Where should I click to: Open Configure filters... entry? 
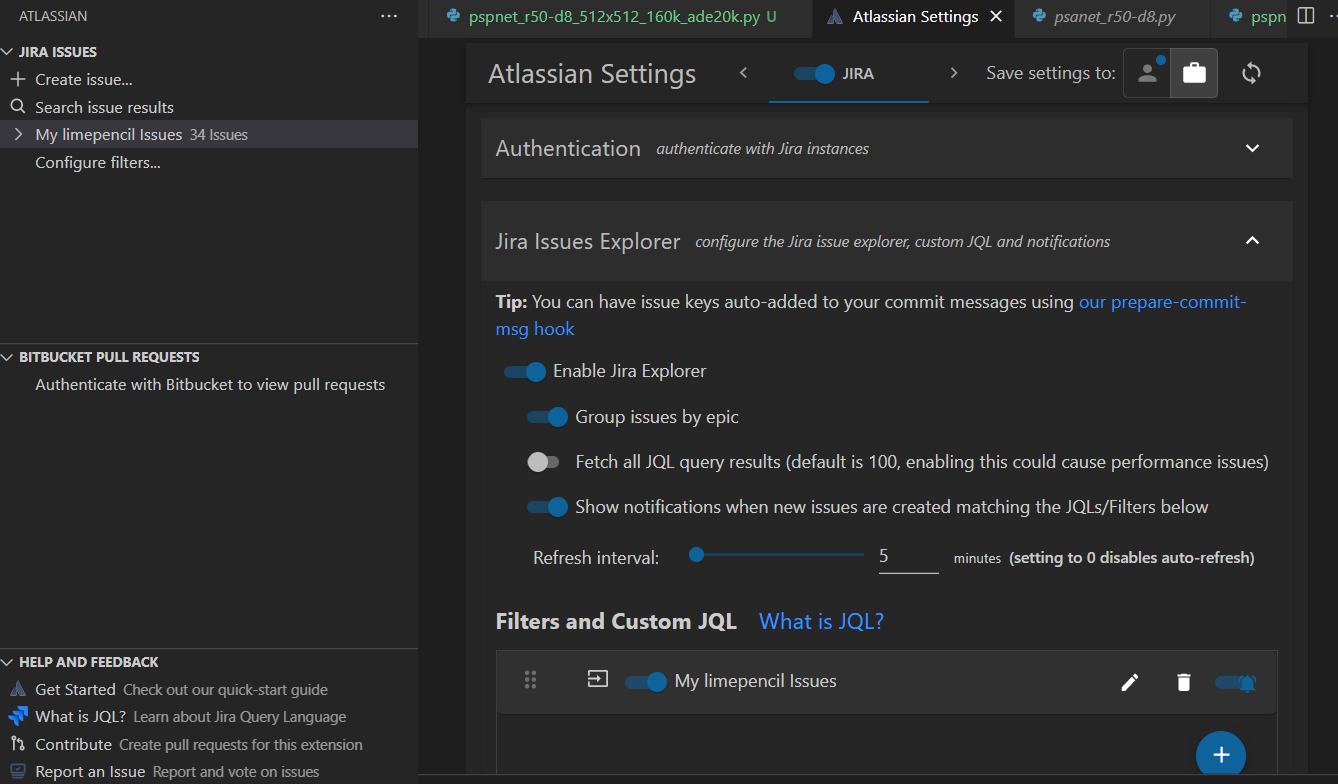click(x=98, y=162)
